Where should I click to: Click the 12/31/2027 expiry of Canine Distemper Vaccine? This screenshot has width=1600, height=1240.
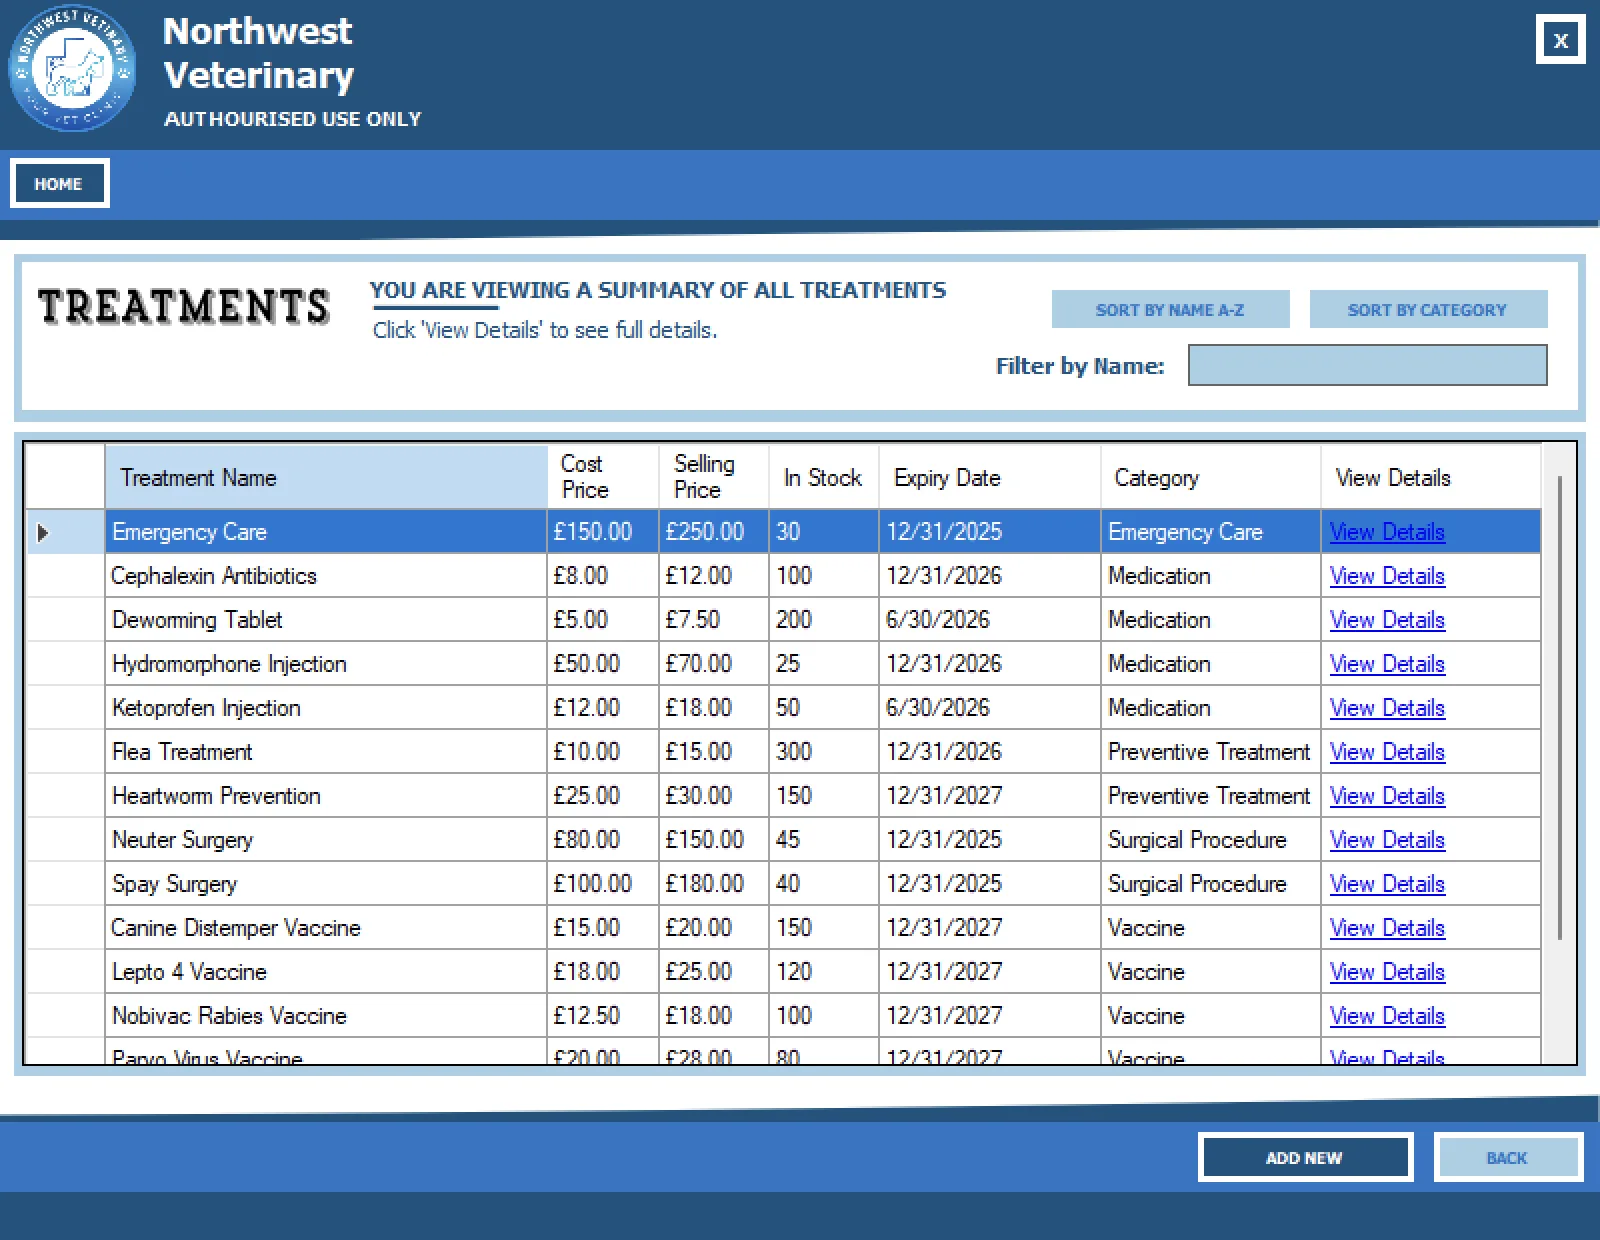pos(990,928)
